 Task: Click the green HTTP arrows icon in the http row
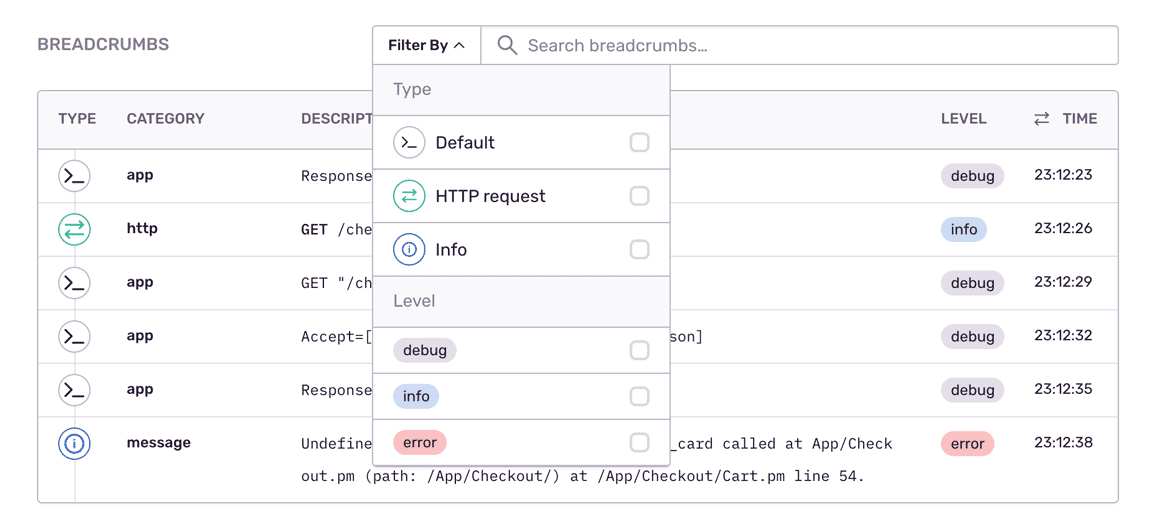click(74, 229)
